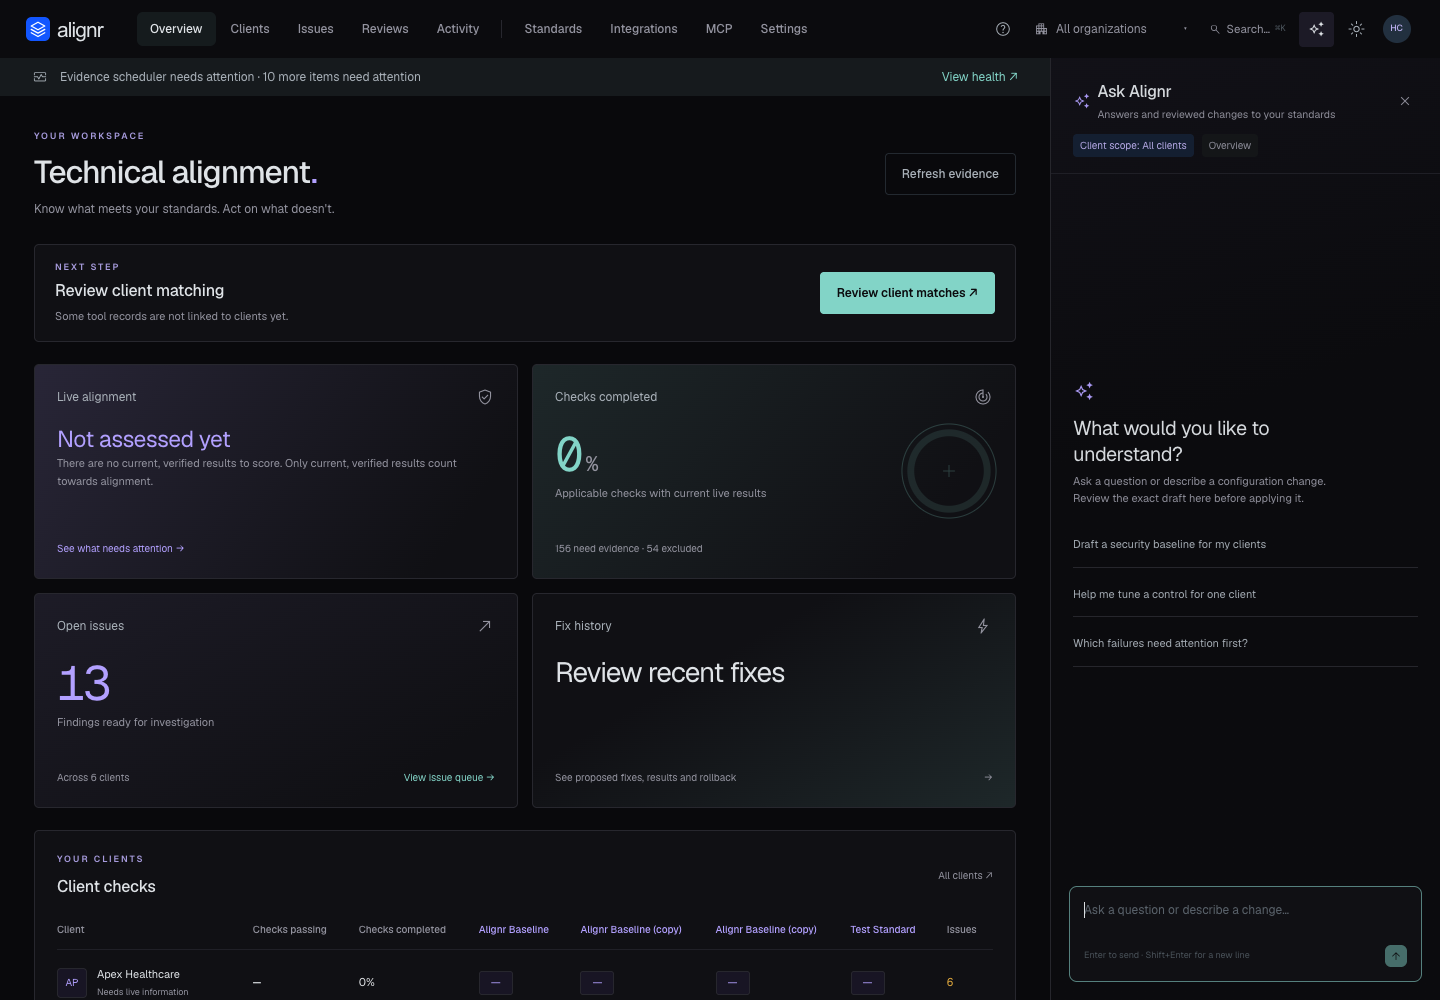Toggle the light/dark theme sun icon
This screenshot has height=1000, width=1440.
[x=1356, y=29]
